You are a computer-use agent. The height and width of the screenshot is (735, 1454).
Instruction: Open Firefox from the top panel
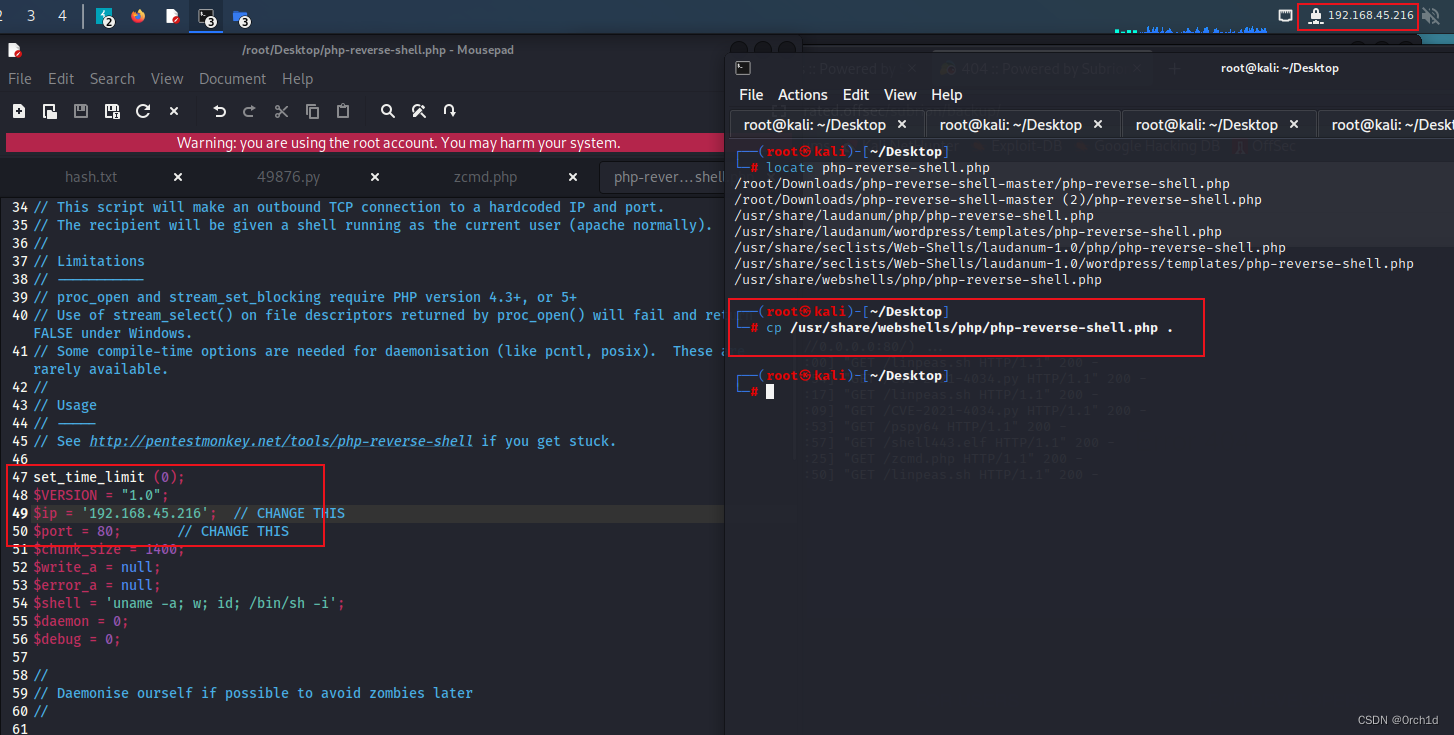pos(138,16)
